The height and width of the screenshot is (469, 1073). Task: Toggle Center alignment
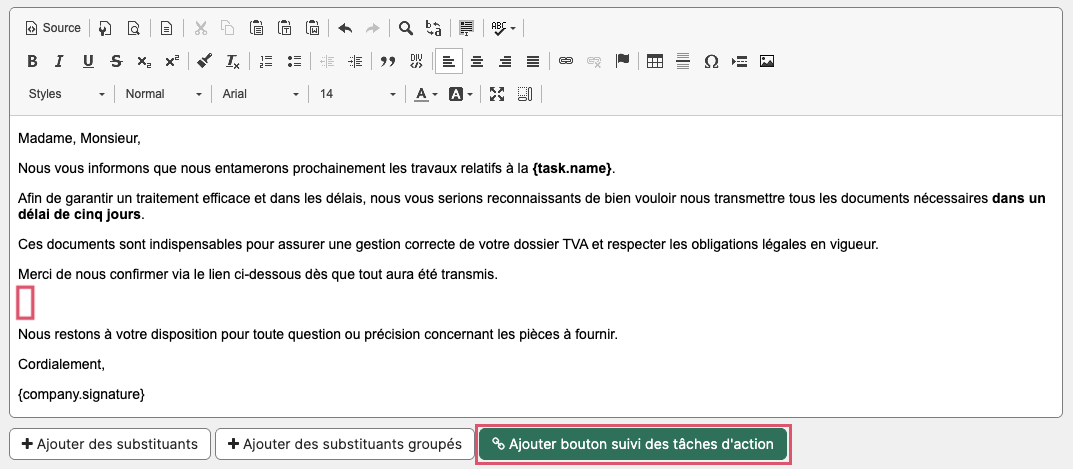coord(477,61)
